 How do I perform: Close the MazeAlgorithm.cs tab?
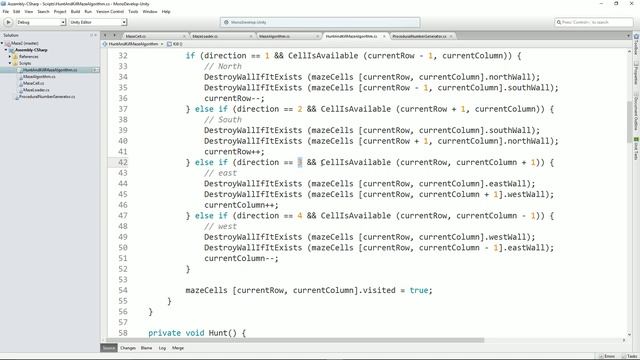317,36
